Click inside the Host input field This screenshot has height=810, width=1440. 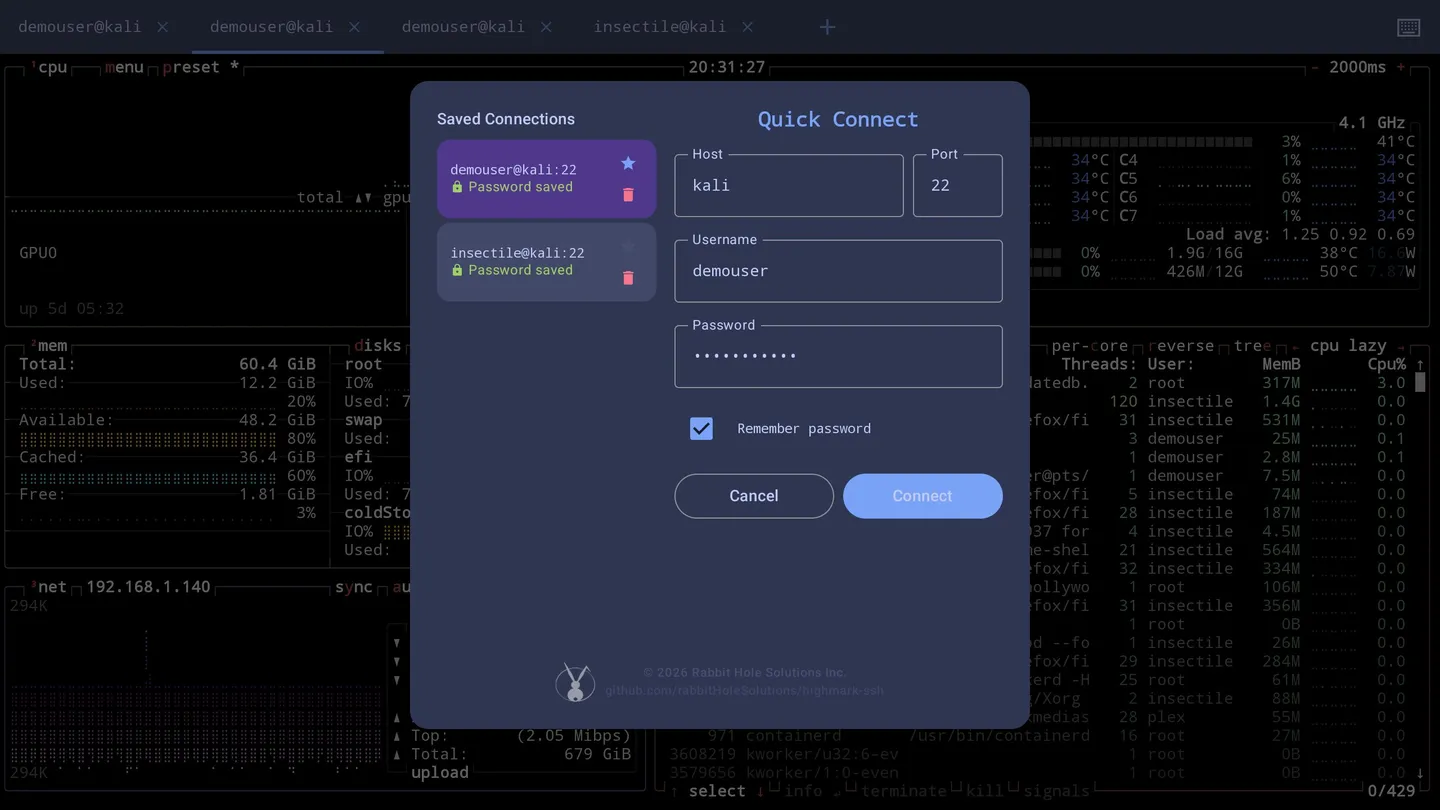tap(789, 185)
